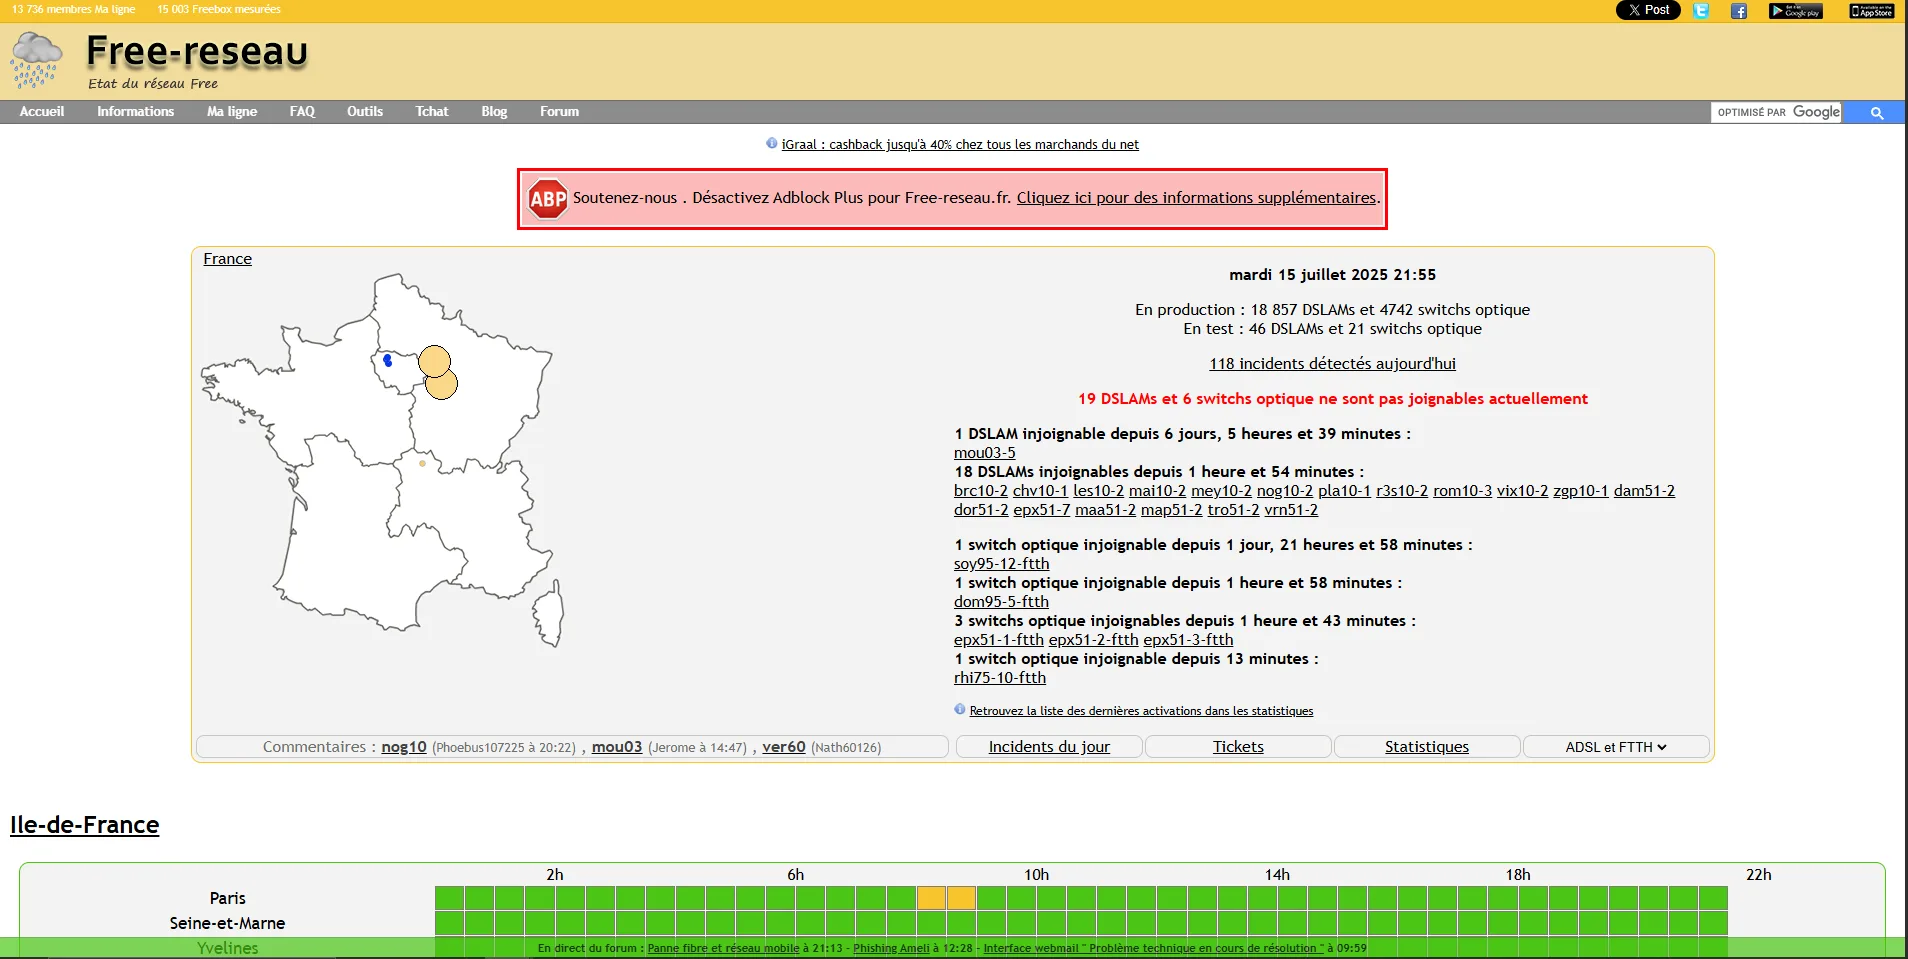The image size is (1908, 959).
Task: Open latest activations statistics link
Action: pyautogui.click(x=1141, y=711)
